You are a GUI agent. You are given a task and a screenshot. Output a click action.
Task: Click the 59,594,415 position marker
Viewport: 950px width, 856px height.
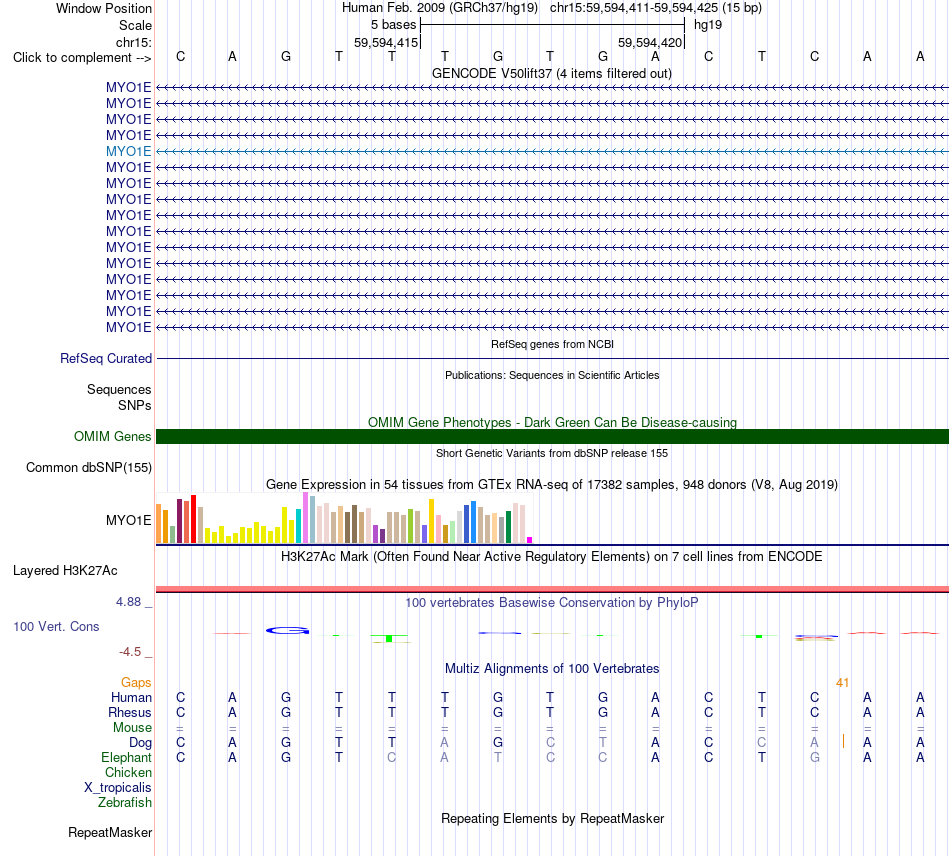(386, 42)
